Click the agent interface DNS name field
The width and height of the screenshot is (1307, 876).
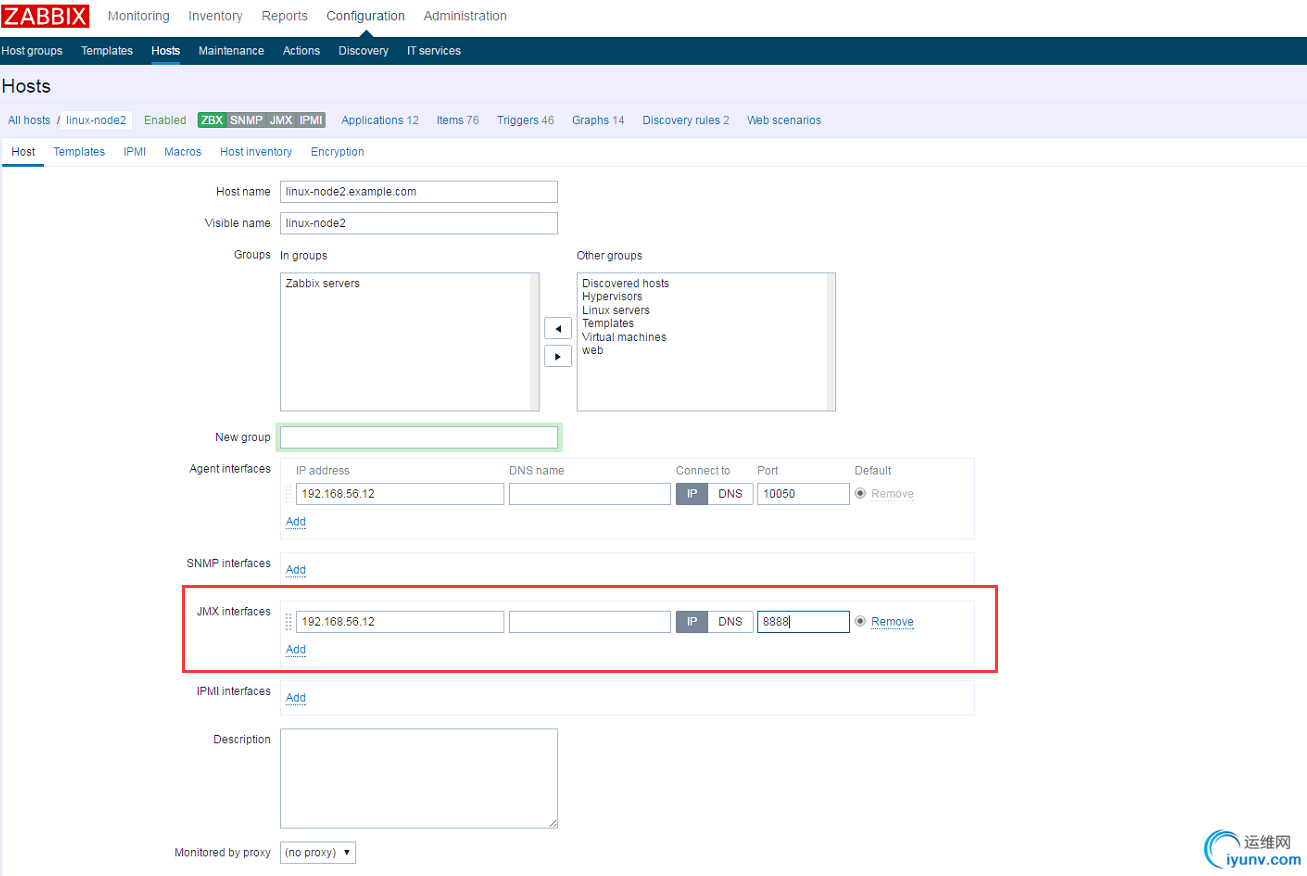tap(590, 494)
